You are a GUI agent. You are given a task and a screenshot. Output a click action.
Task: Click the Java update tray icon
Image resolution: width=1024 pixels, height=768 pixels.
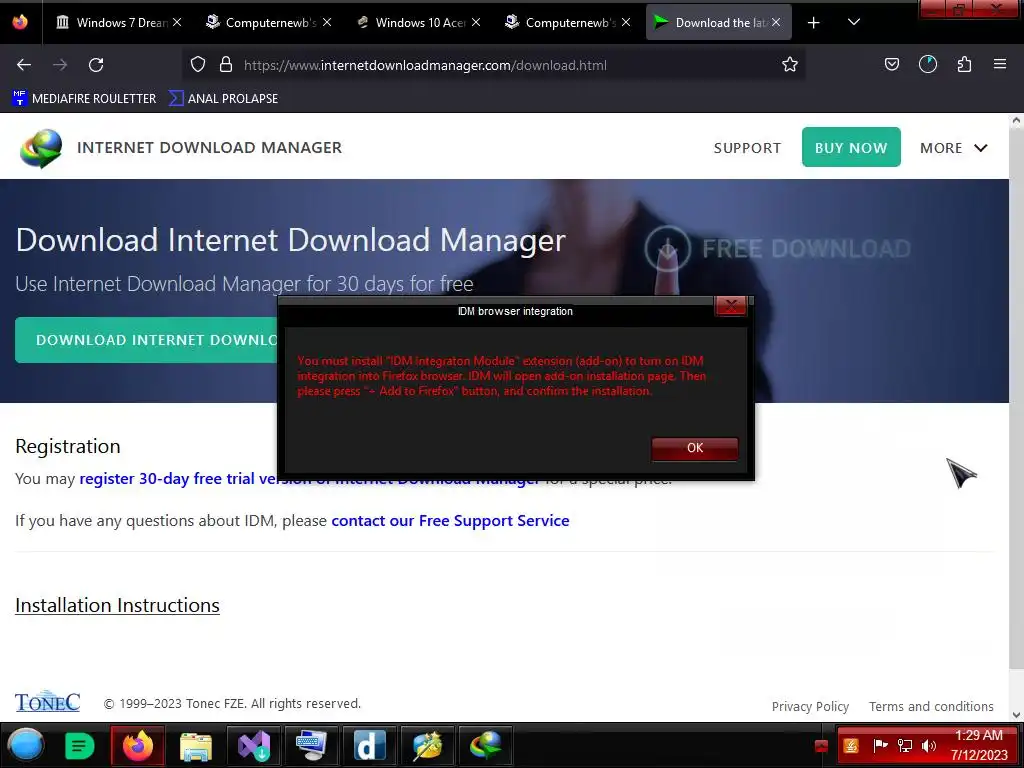pyautogui.click(x=850, y=745)
